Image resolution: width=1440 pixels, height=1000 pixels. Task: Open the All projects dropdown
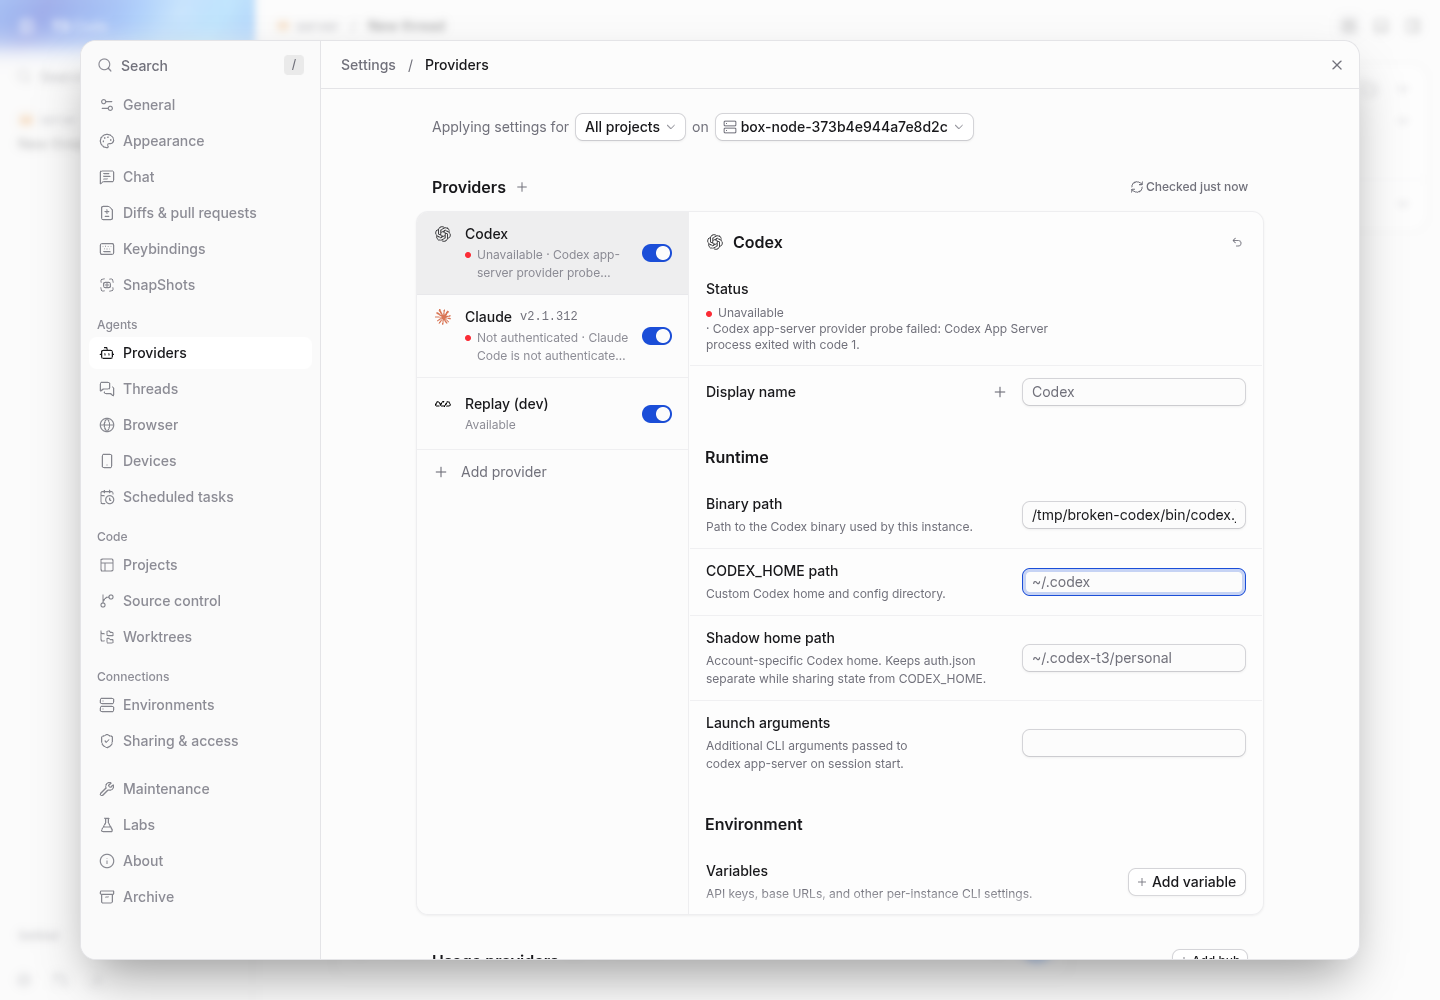[x=630, y=127]
